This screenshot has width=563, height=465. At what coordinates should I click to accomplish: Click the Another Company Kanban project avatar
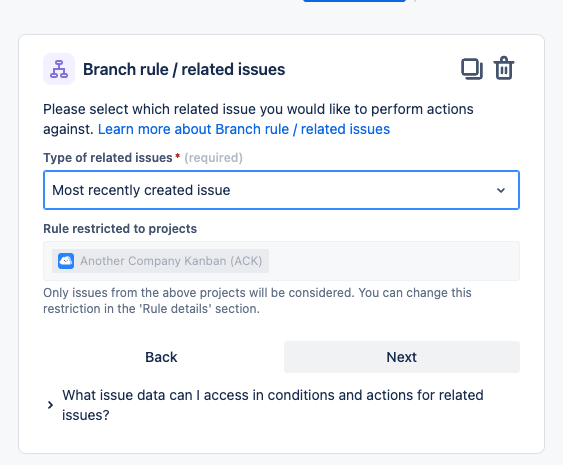(x=66, y=261)
